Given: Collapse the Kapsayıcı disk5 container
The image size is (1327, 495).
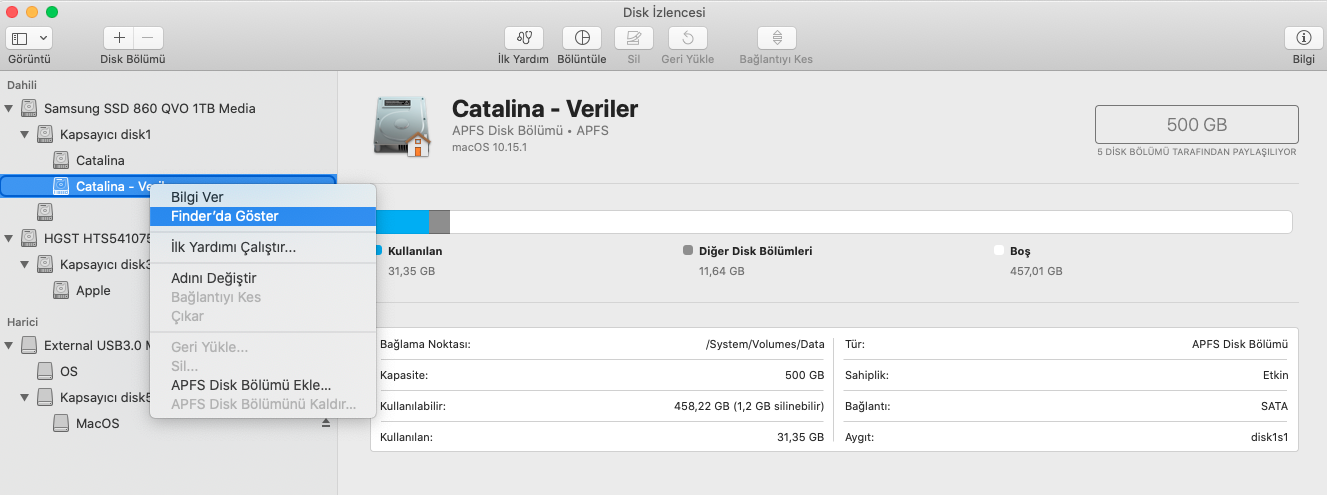Looking at the screenshot, I should point(25,397).
